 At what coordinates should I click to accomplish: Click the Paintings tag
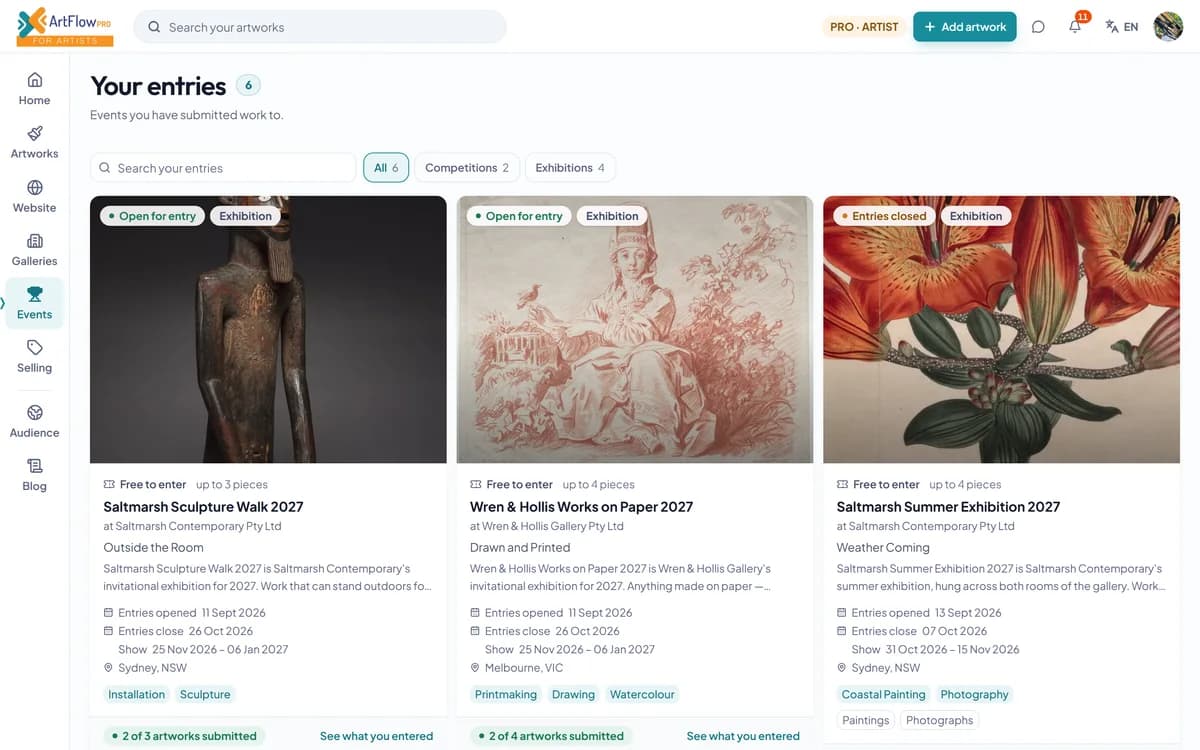pos(866,720)
